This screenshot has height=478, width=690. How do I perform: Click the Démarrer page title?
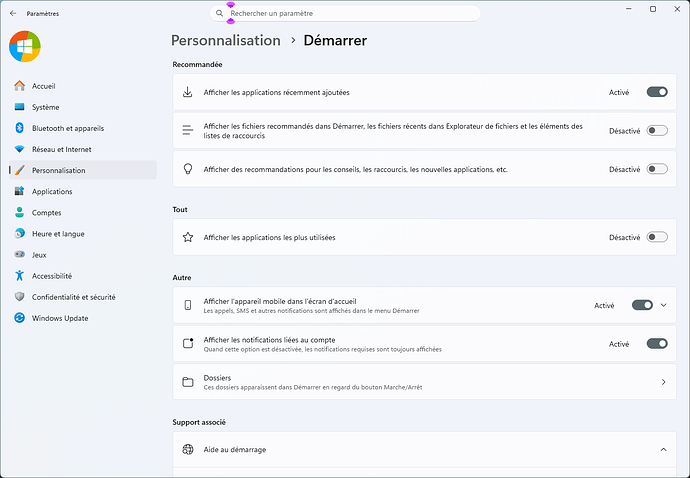point(335,40)
